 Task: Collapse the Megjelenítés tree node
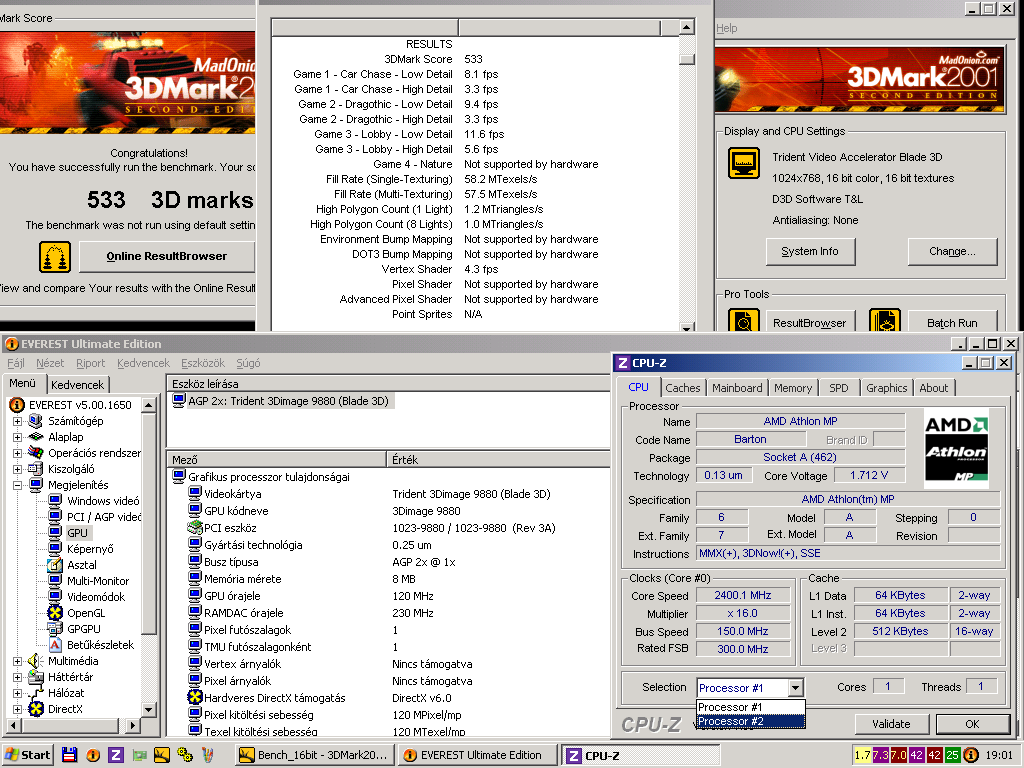pyautogui.click(x=18, y=485)
